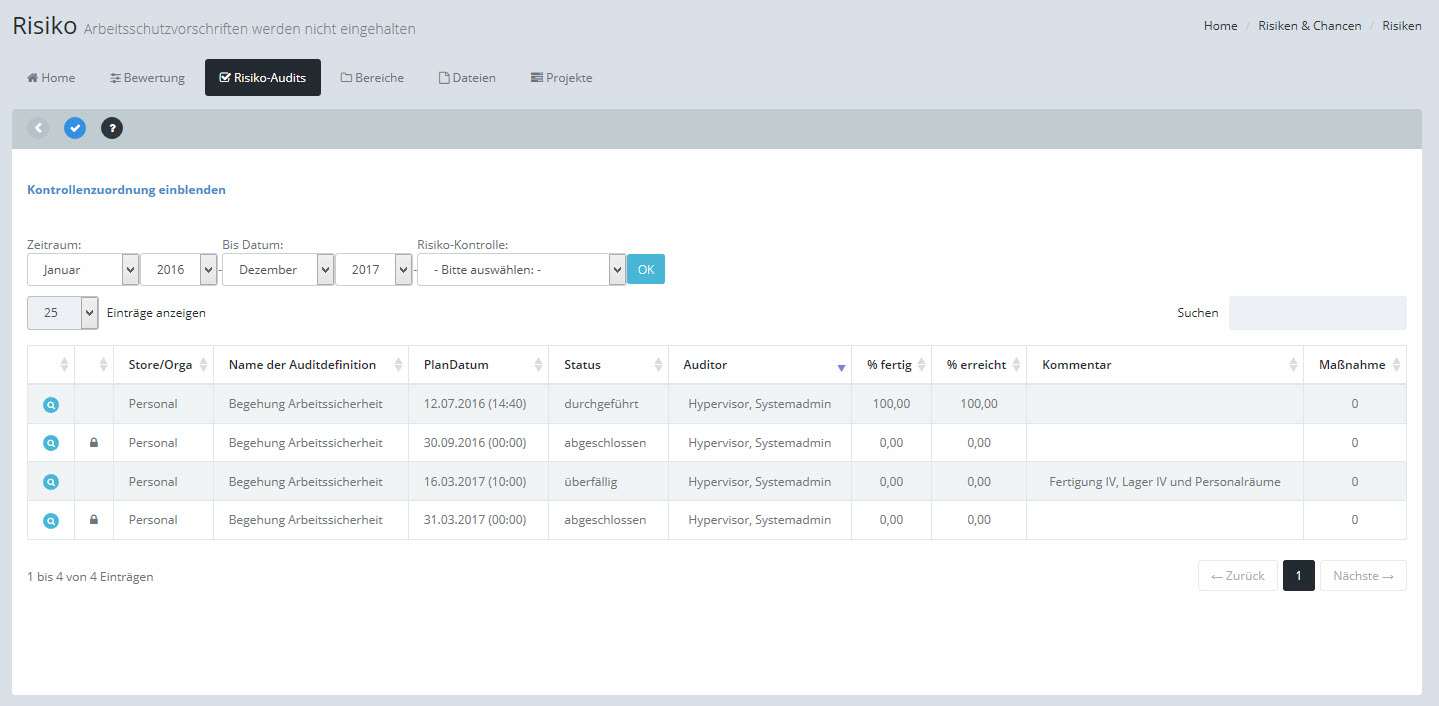Click the Kontrollenzuordnung einblenden link
Screen dimensions: 1439x706
click(126, 189)
